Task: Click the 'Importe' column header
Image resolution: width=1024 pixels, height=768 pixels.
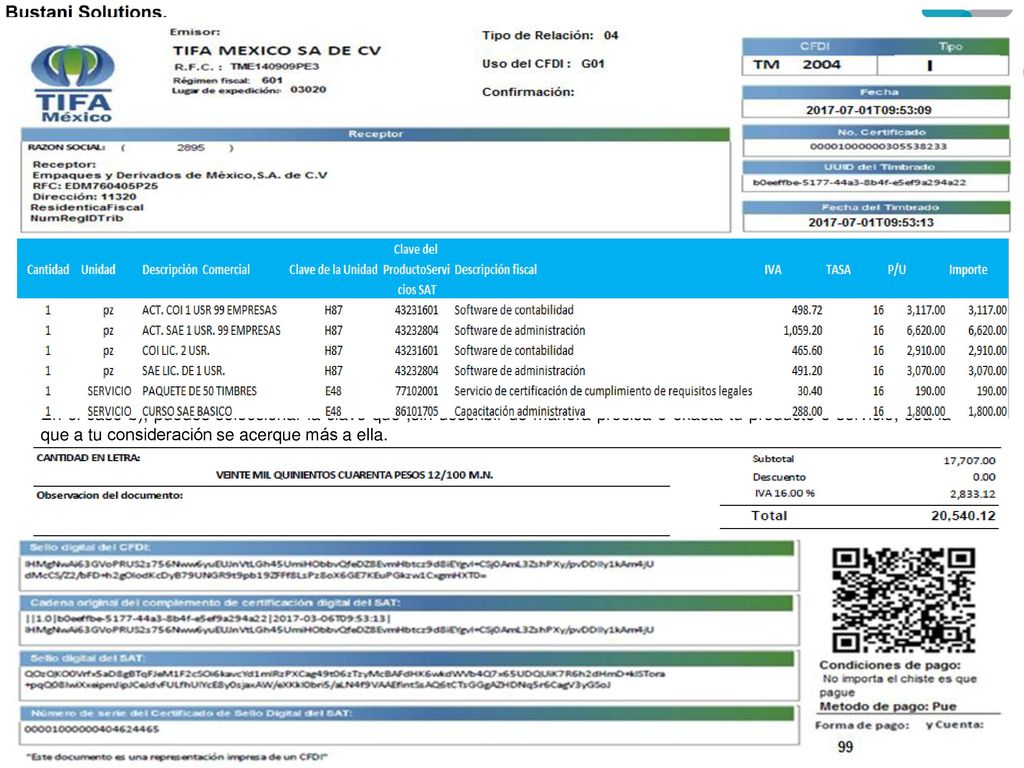Action: (x=968, y=270)
